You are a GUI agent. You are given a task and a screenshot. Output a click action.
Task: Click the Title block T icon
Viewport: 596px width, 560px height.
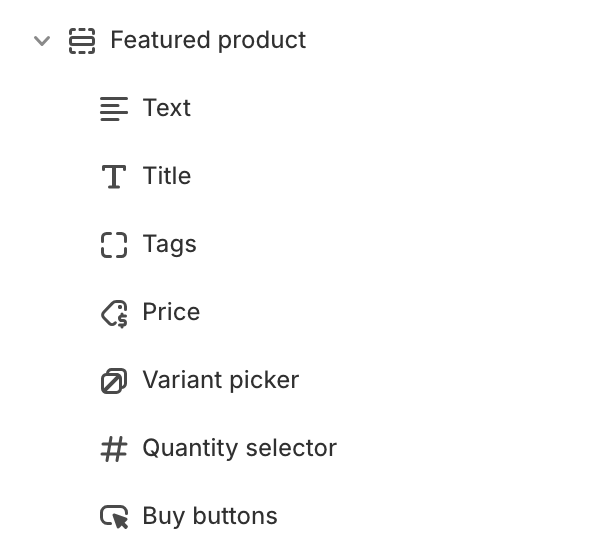point(114,176)
